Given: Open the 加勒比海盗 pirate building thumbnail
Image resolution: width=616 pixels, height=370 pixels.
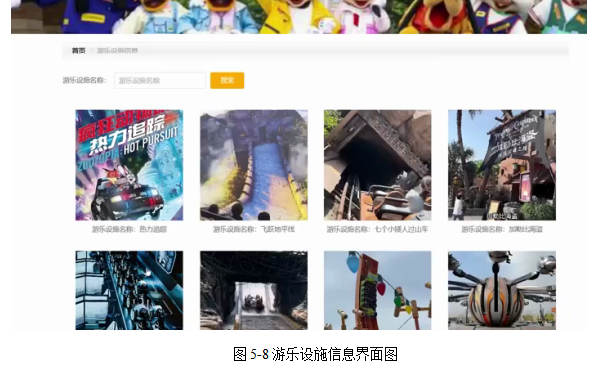Looking at the screenshot, I should [x=502, y=165].
